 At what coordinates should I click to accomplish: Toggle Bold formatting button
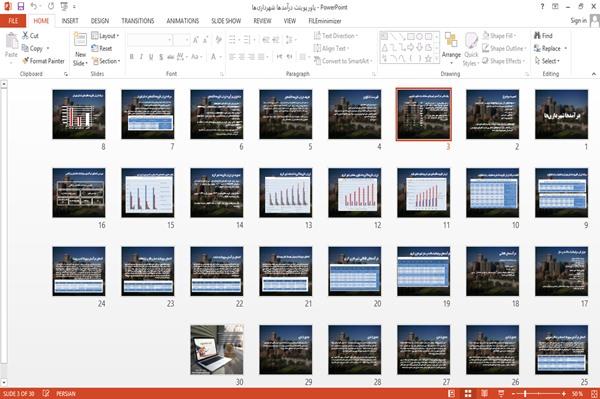[x=132, y=57]
